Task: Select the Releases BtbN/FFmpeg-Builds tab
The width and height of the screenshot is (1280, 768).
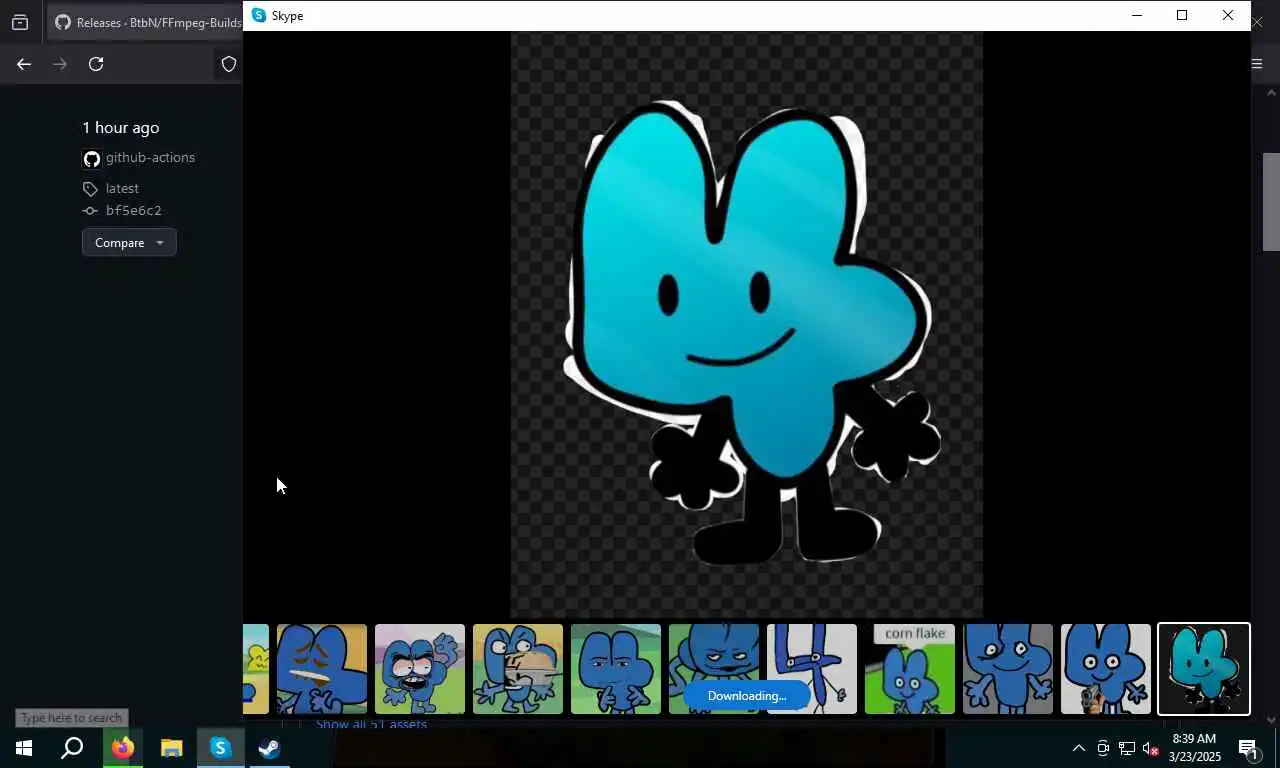Action: point(147,22)
